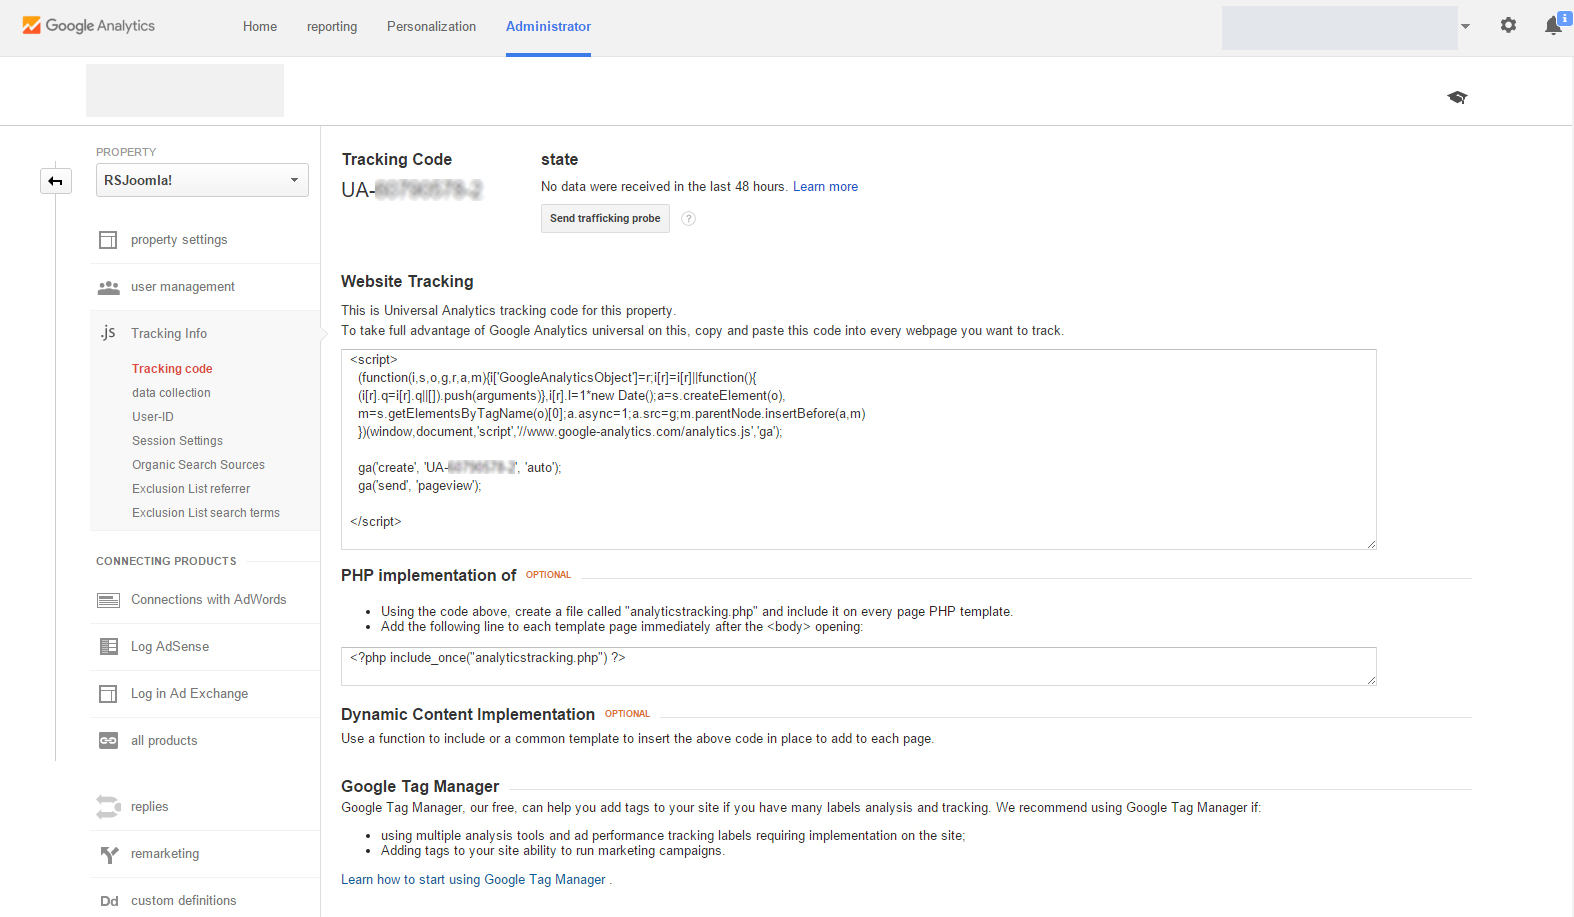
Task: Open Exclusion List search terms item
Action: 206,513
